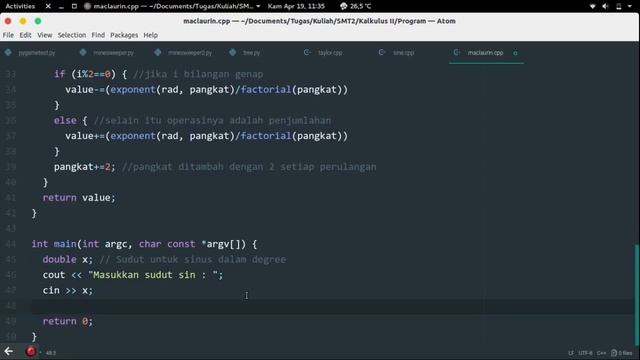Click the Python icon on minesweeper.py tab
Screen dimensions: 640x360
(x=83, y=52)
